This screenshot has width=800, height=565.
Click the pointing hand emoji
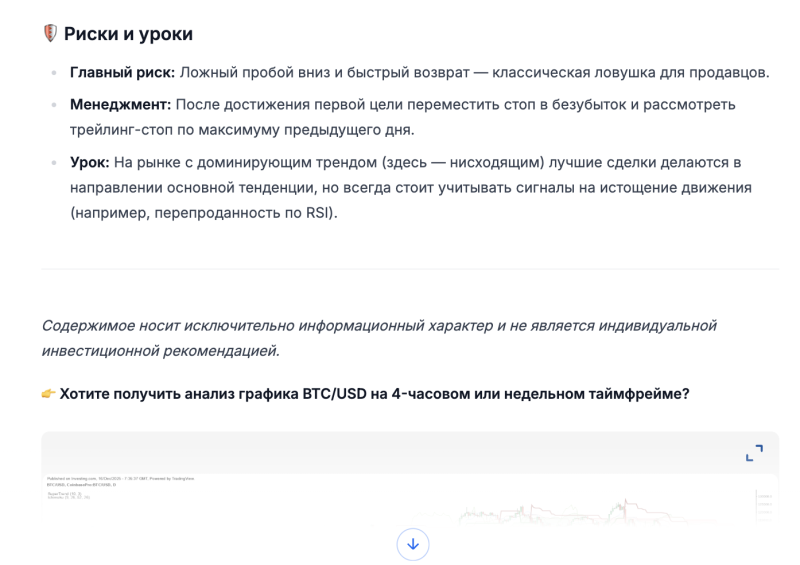coord(48,394)
